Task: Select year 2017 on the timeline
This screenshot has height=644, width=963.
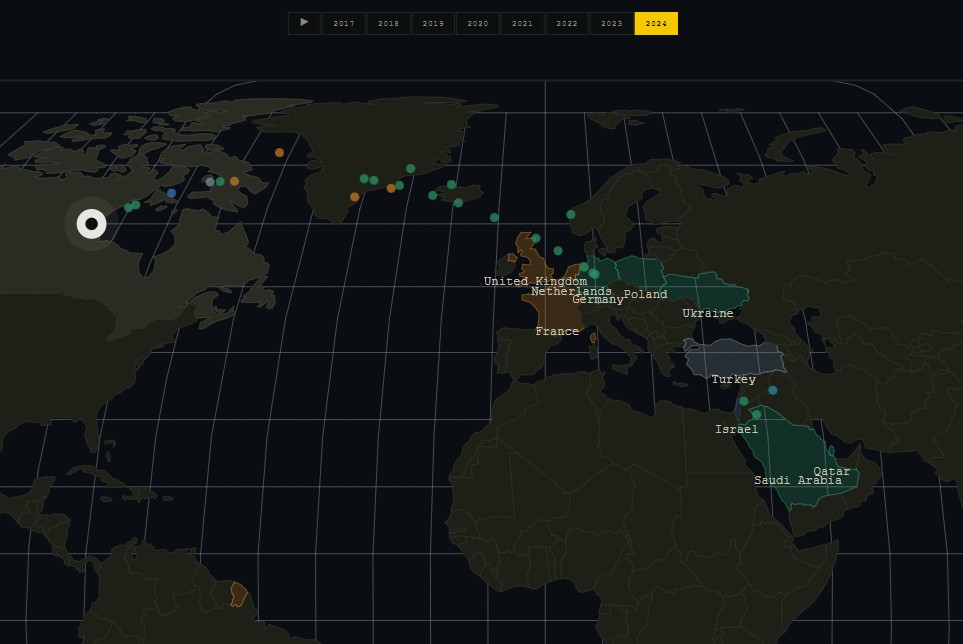Action: pyautogui.click(x=343, y=23)
